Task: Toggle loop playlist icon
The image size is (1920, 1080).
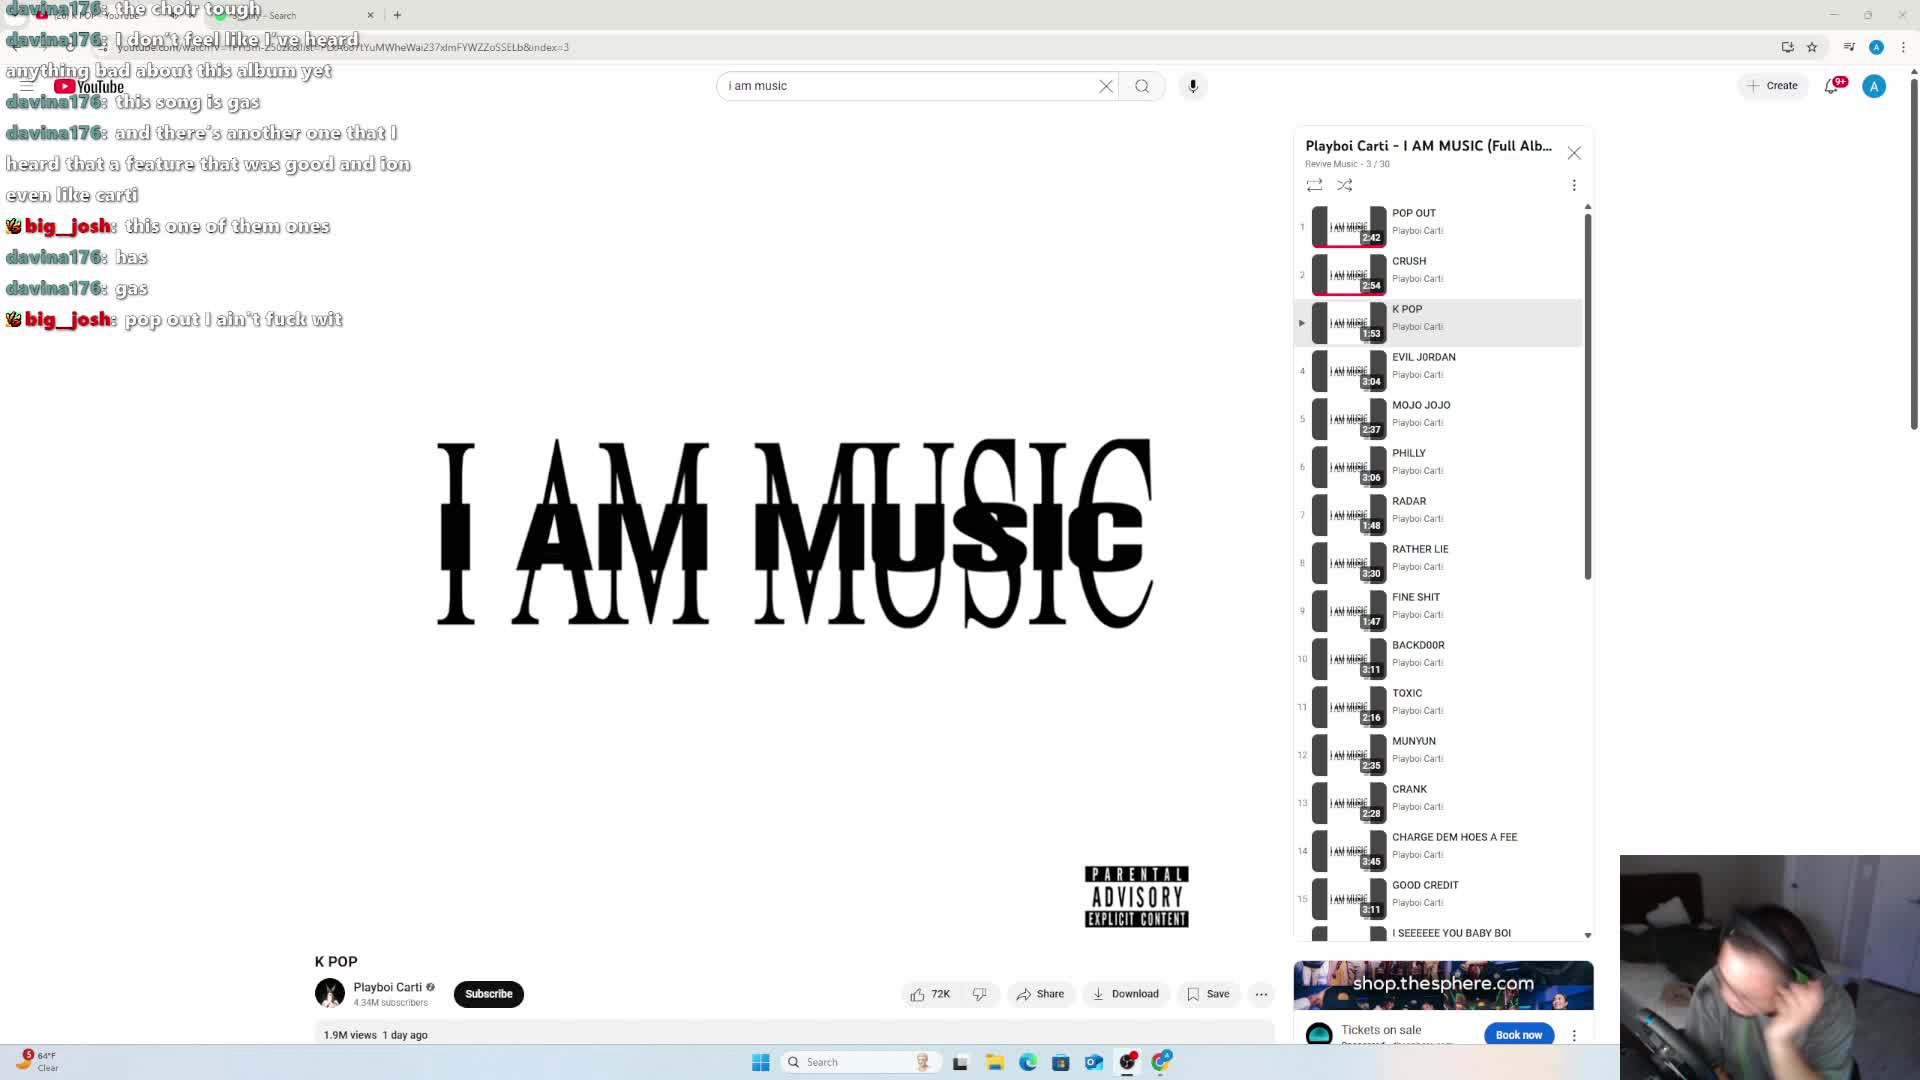Action: [x=1314, y=185]
